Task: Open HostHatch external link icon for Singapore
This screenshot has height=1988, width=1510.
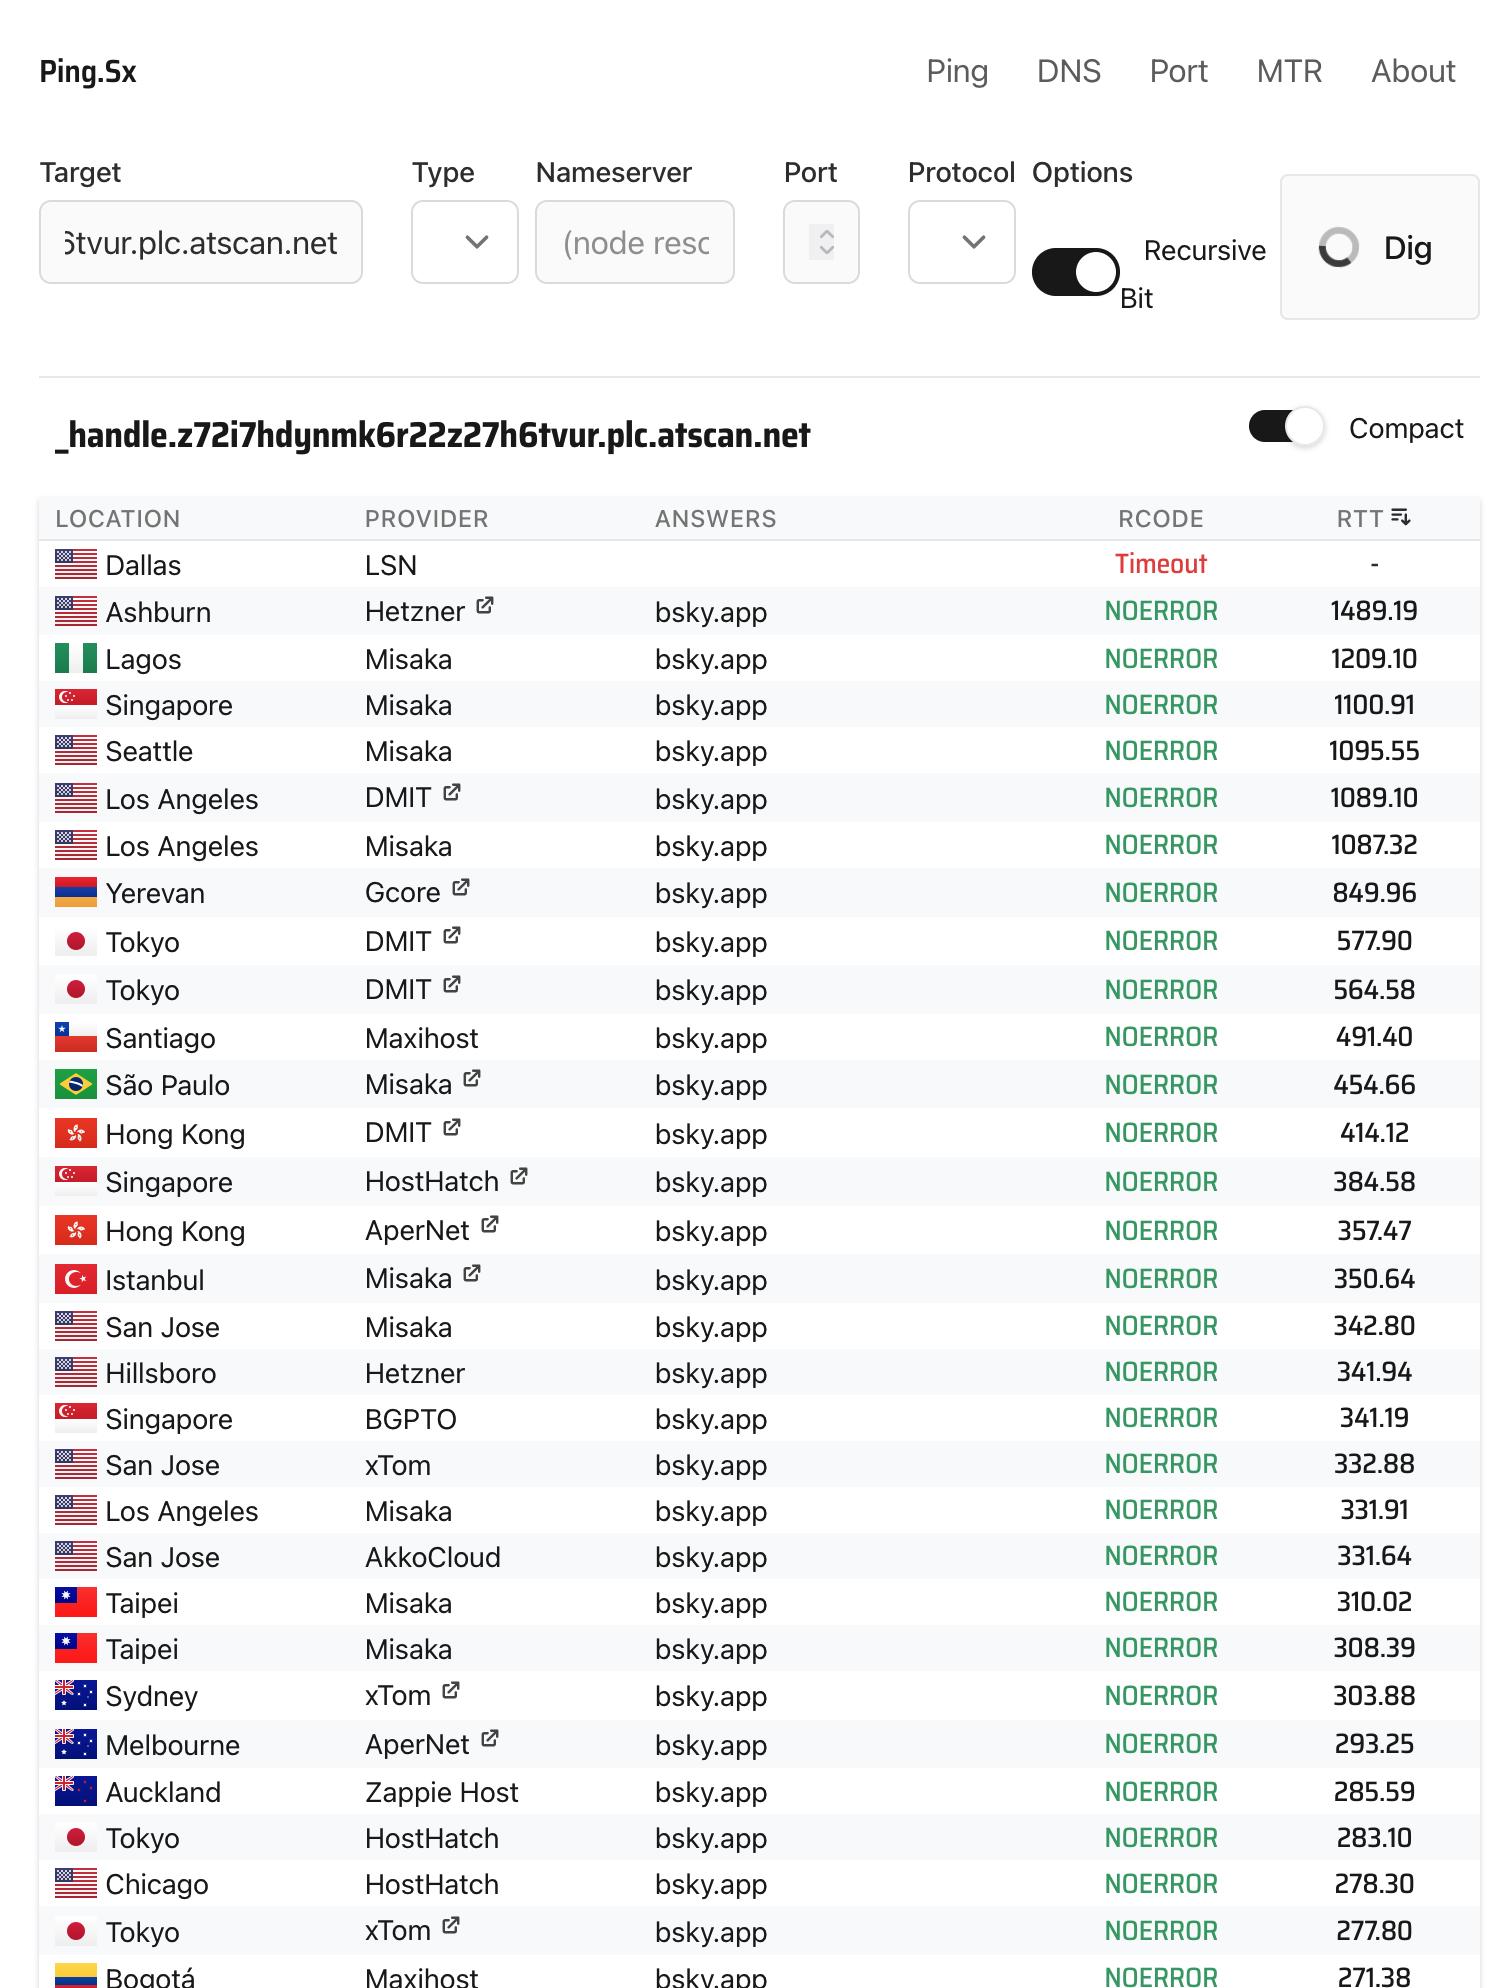Action: click(519, 1177)
